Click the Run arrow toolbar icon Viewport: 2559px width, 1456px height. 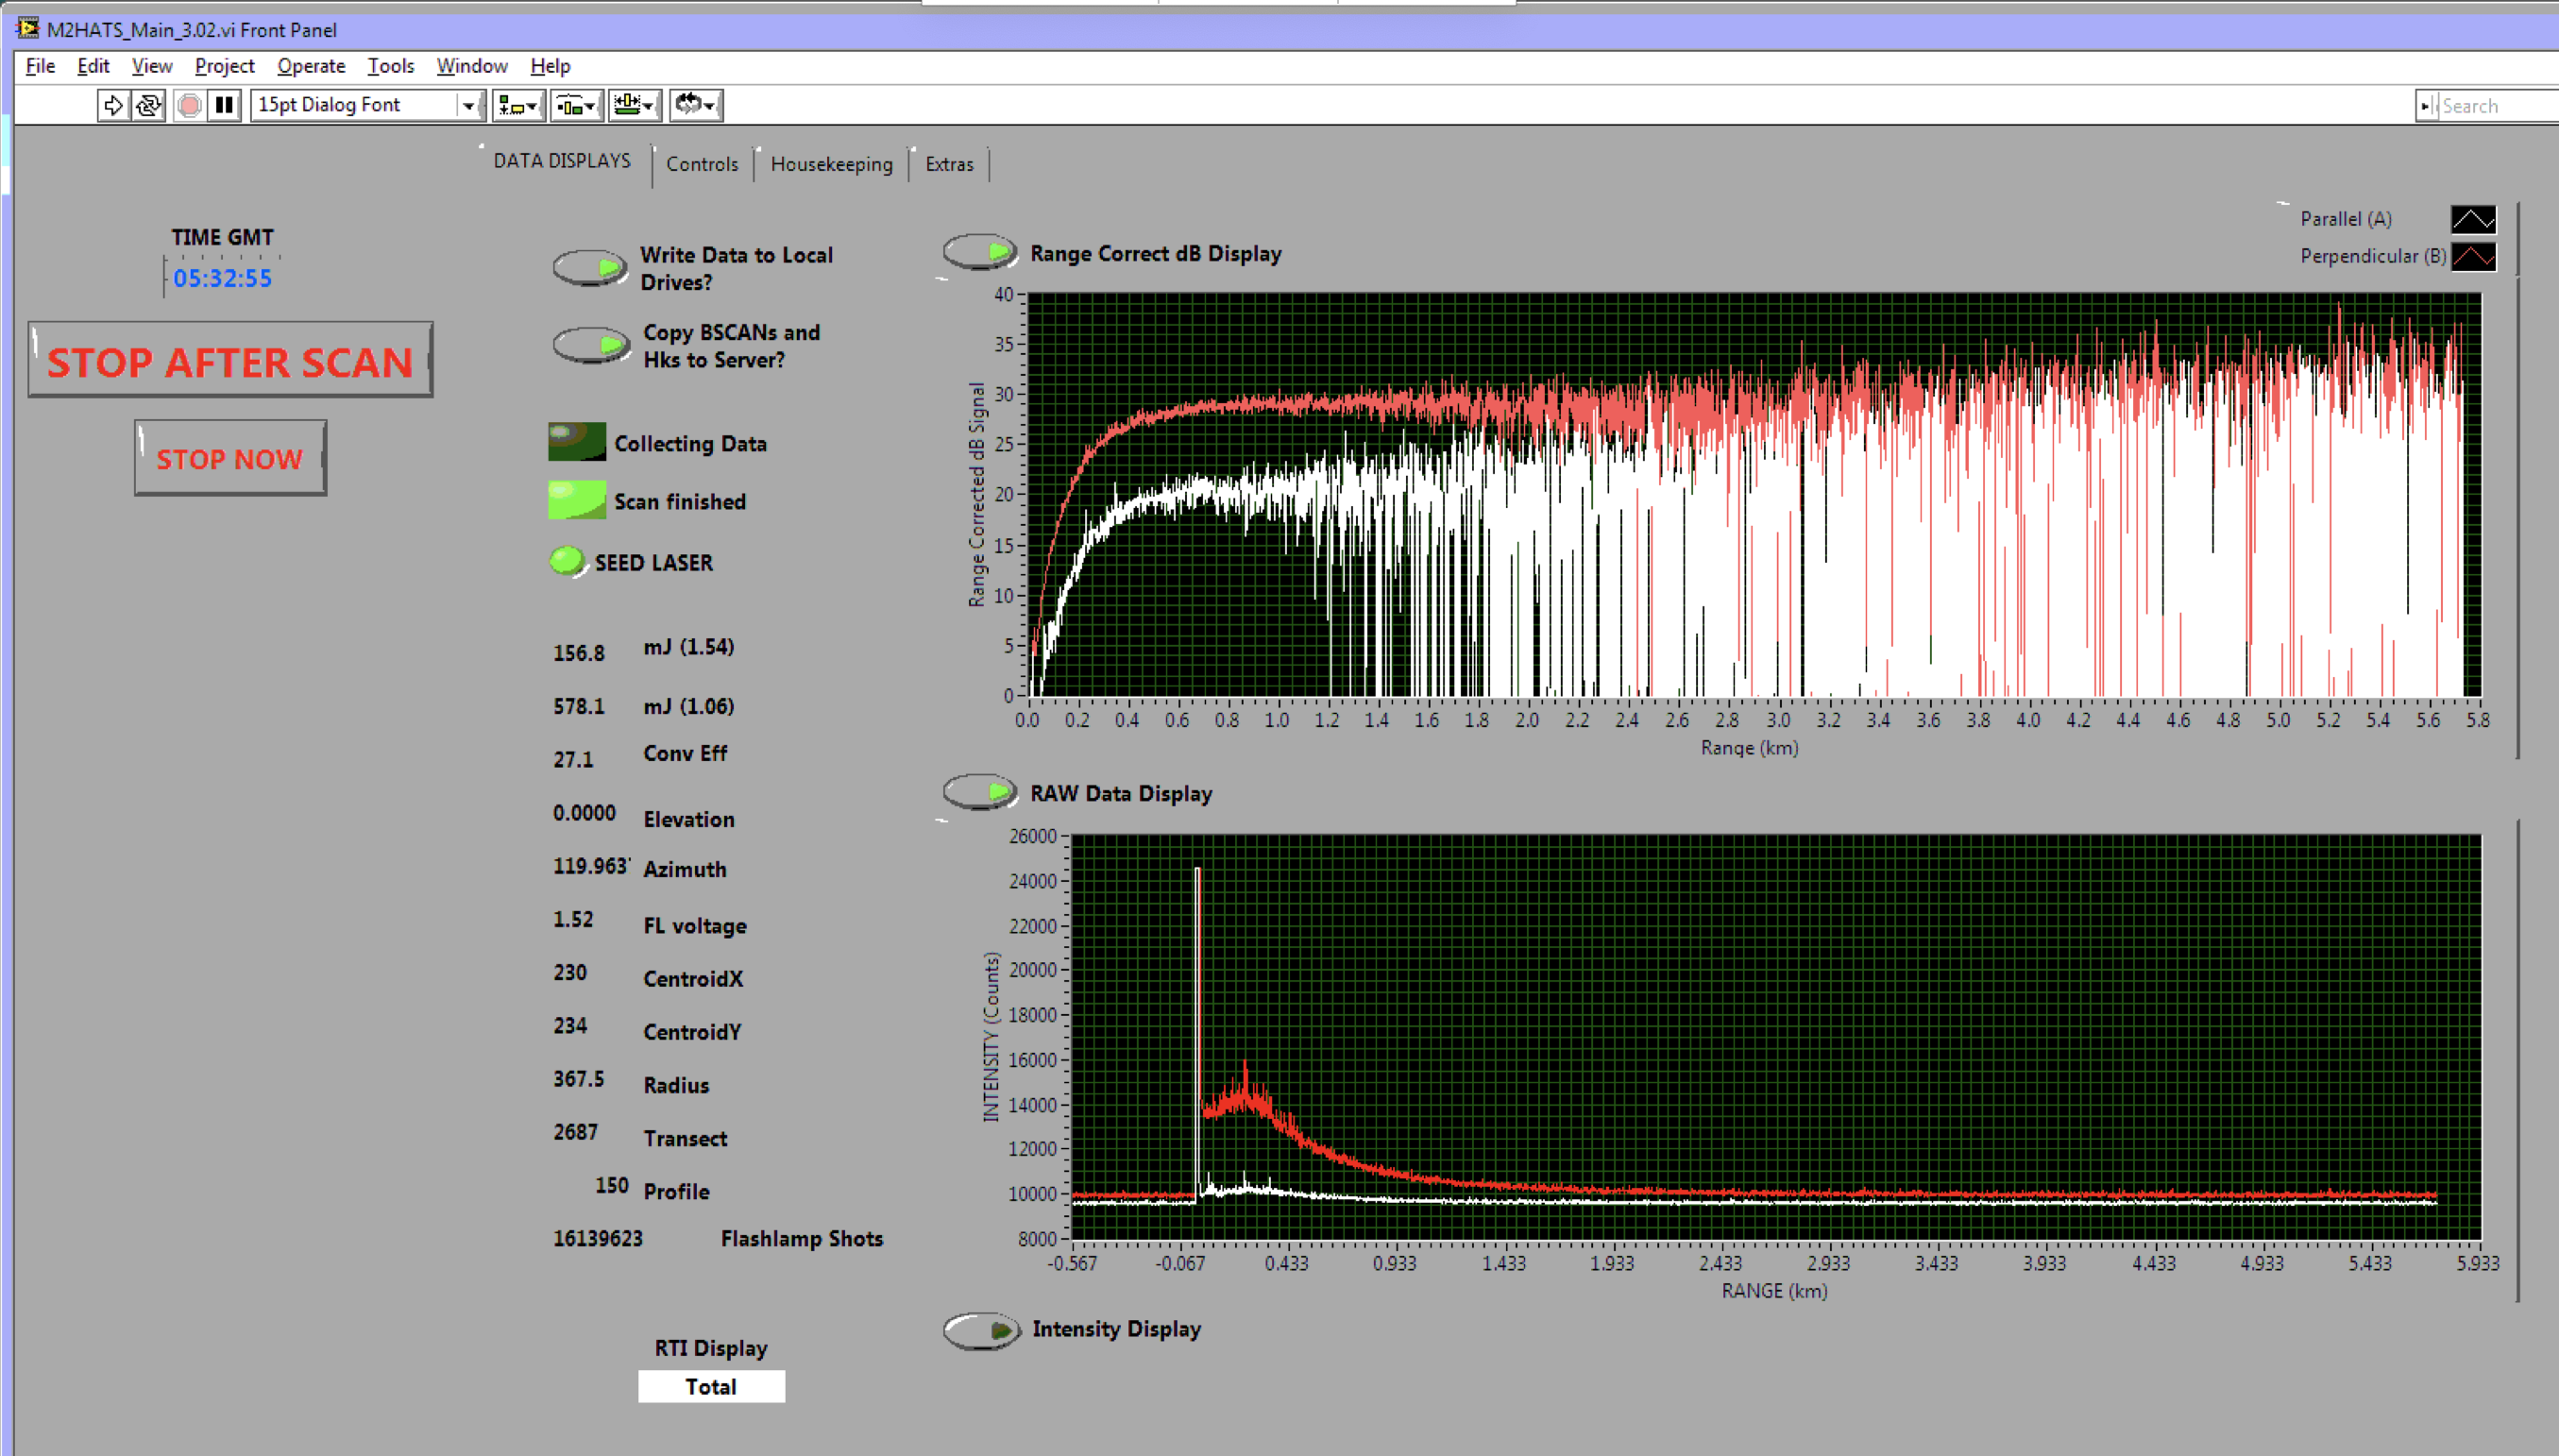click(x=113, y=105)
